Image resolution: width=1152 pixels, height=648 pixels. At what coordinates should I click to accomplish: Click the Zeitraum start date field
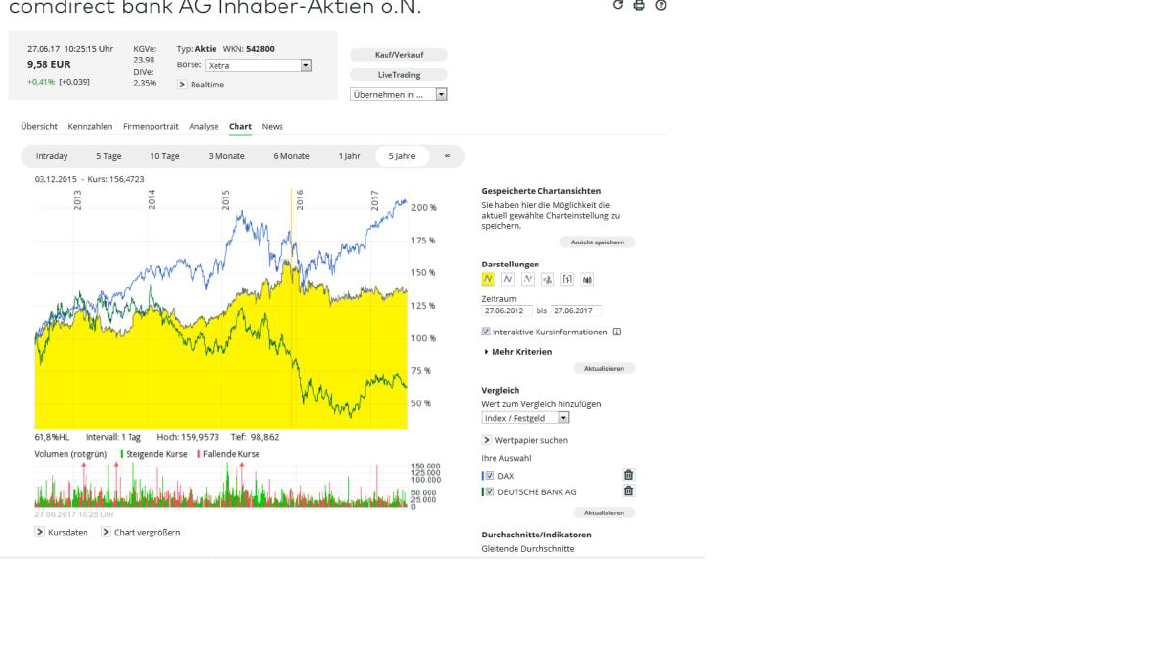click(x=506, y=311)
